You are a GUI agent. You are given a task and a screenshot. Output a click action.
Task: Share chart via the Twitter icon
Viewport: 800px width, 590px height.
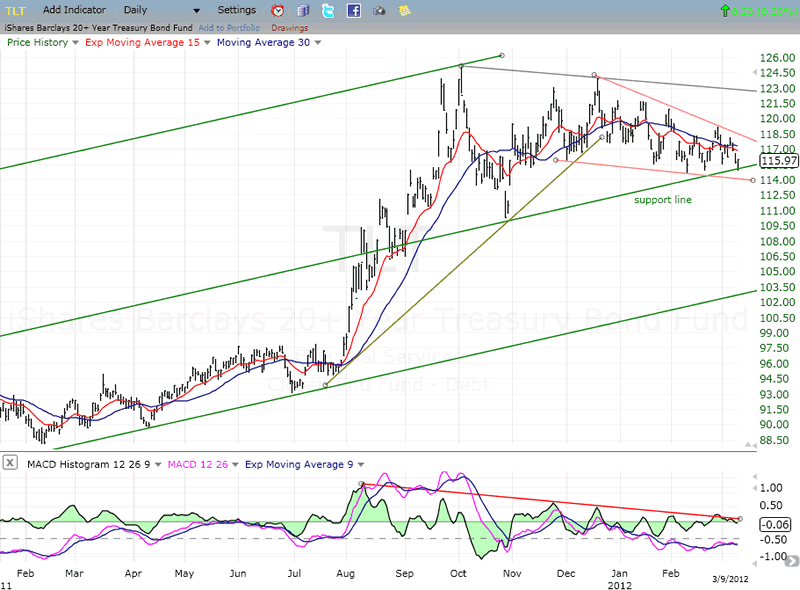329,10
